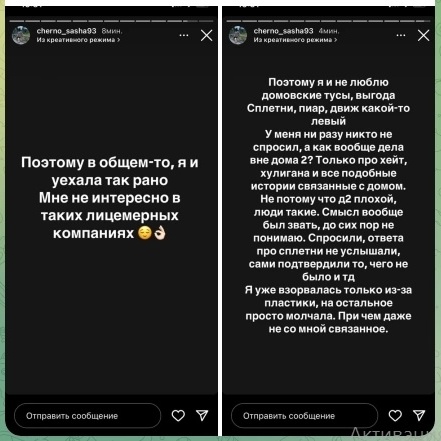Screen dimensions: 441x441
Task: Open the left story's profile avatar
Action: coord(21,35)
